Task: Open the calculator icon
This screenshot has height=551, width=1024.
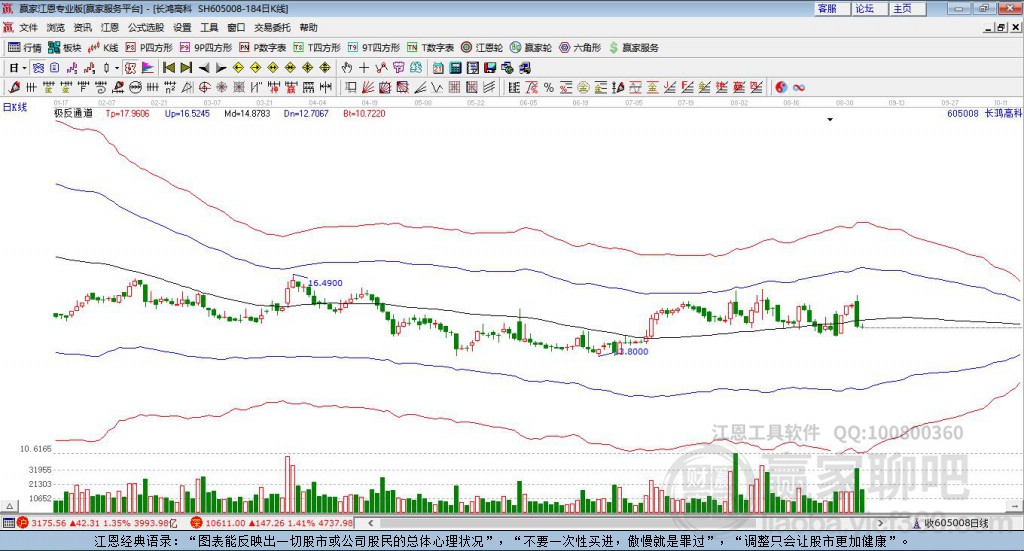Action: [456, 68]
